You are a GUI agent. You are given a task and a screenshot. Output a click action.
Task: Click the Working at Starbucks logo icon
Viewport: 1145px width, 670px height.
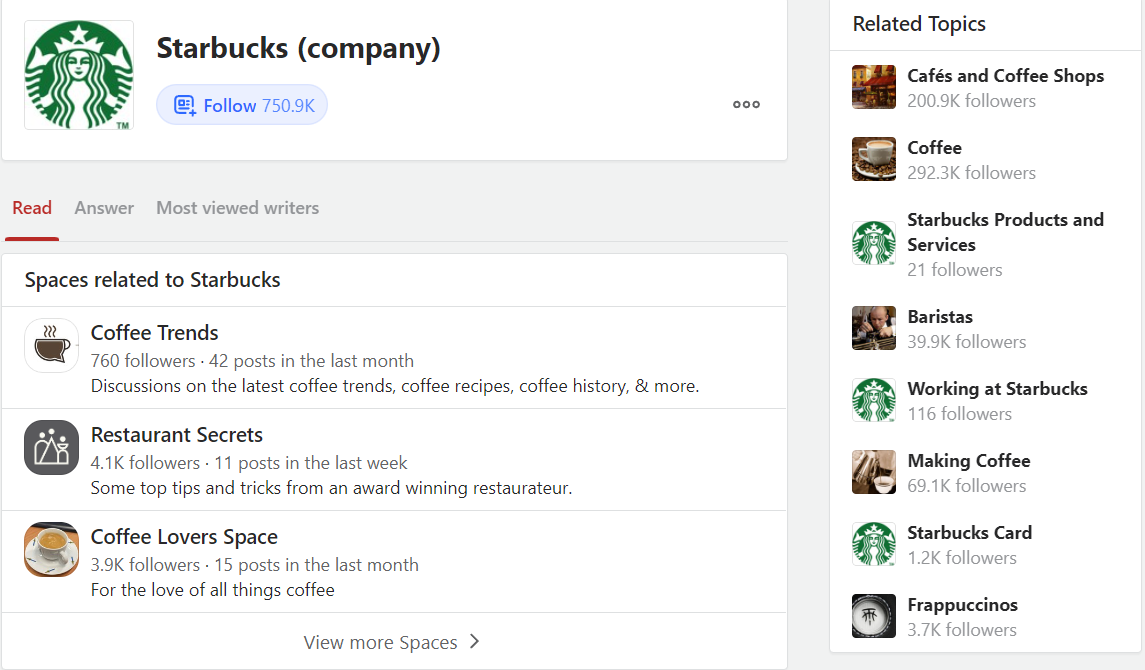point(873,400)
